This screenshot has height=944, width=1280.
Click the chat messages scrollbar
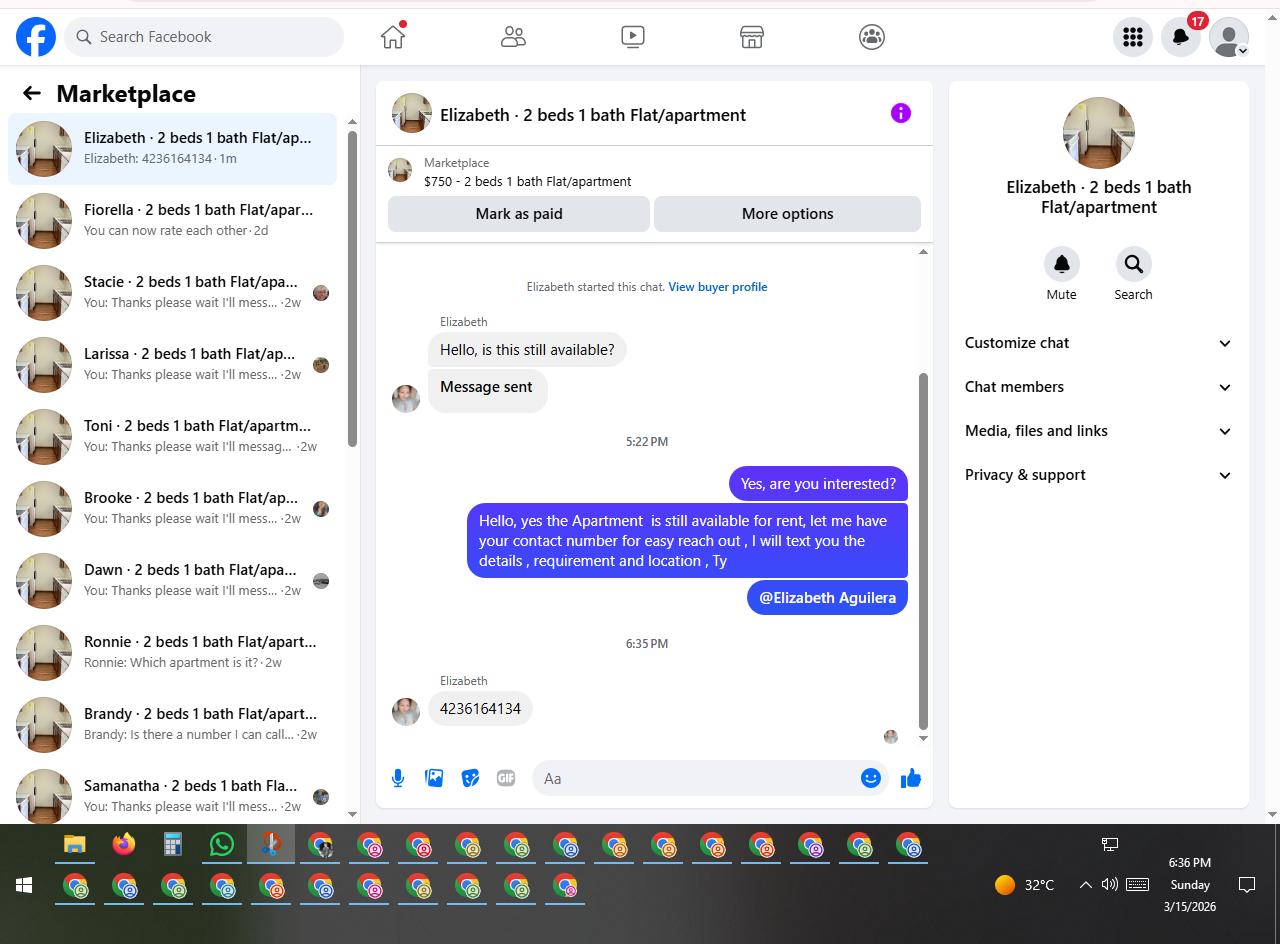pos(923,550)
